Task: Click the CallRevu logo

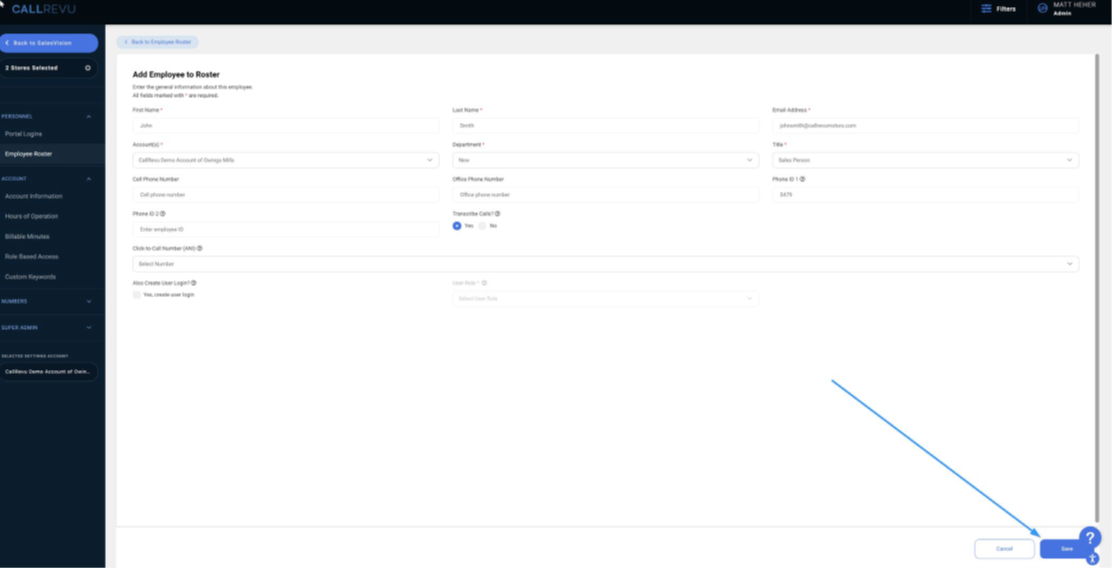Action: tap(43, 9)
